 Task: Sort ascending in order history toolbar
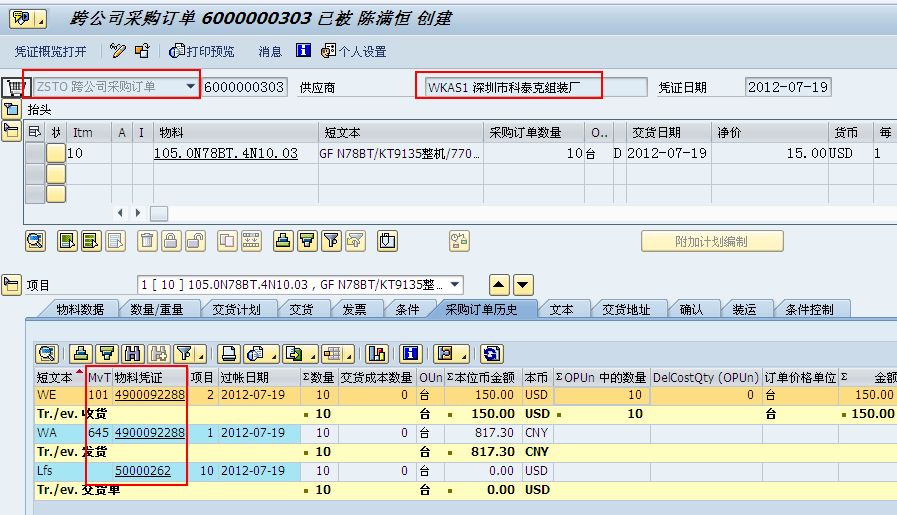[81, 354]
